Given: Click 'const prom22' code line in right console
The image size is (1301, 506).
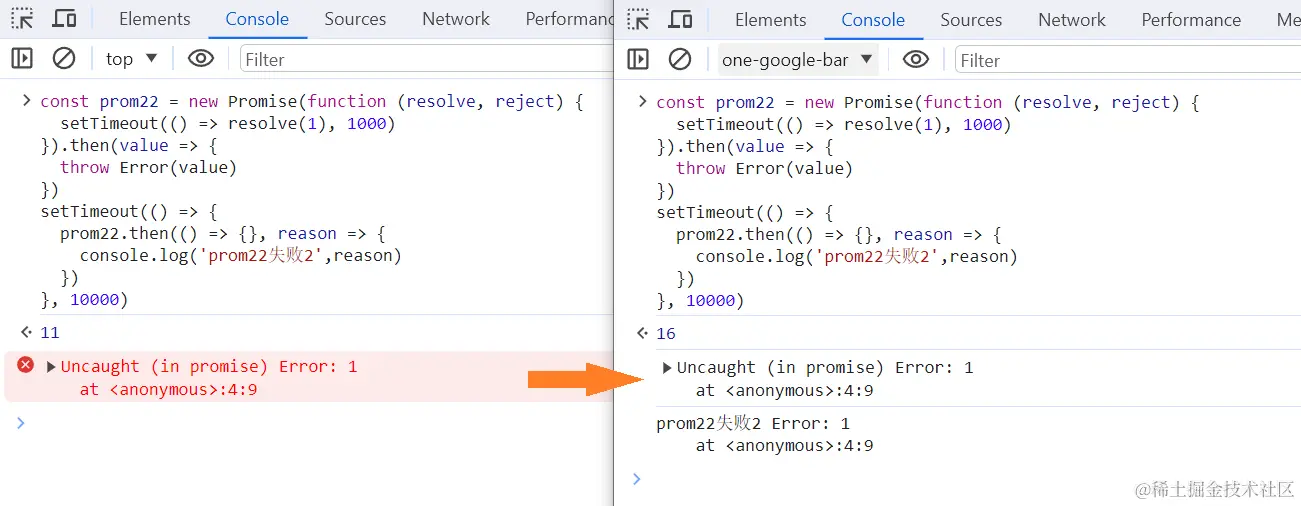Looking at the screenshot, I should 927,102.
